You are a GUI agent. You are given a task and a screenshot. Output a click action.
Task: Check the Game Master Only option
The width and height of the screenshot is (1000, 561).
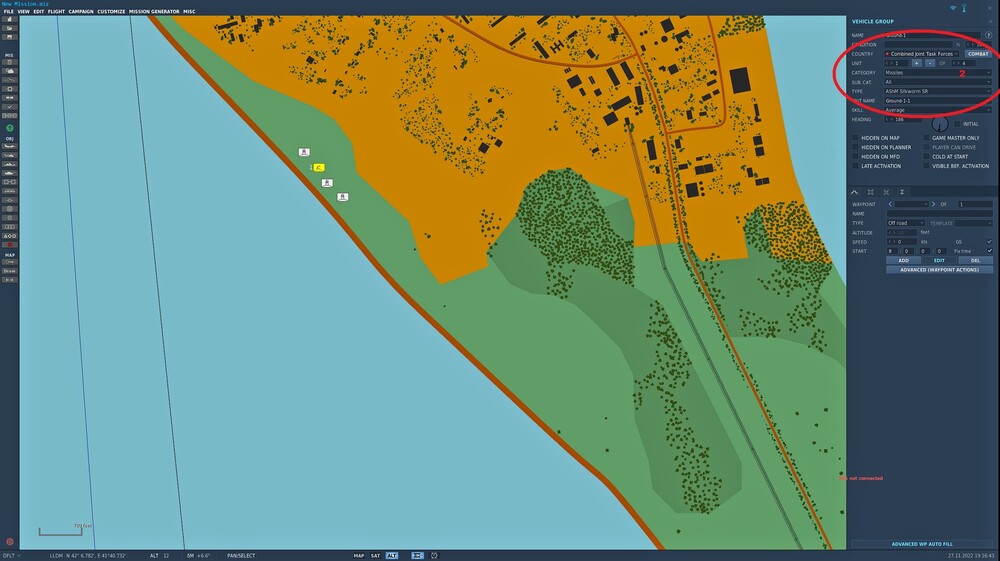click(x=927, y=138)
